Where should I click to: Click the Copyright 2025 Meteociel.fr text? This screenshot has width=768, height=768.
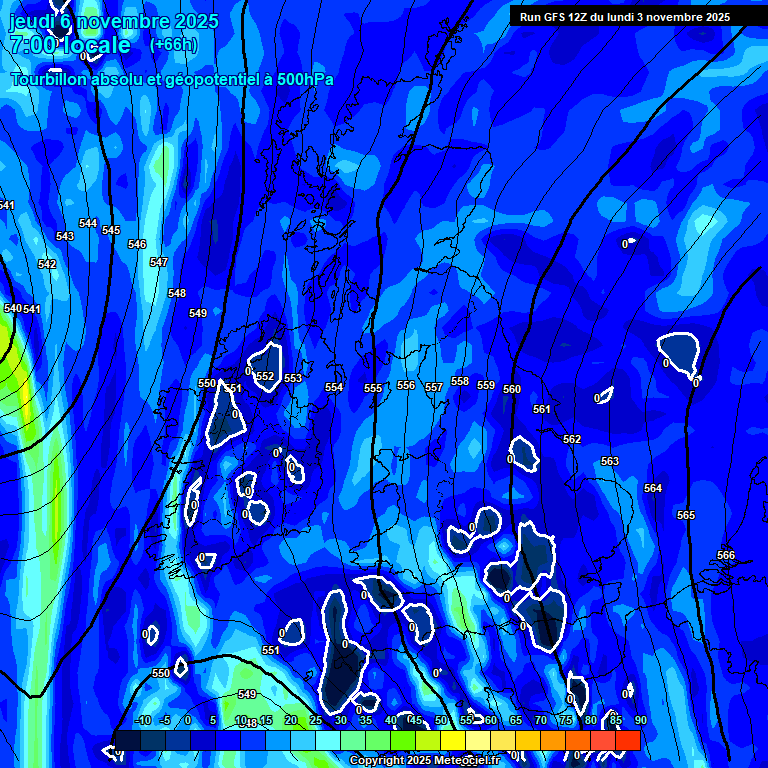coord(425,761)
